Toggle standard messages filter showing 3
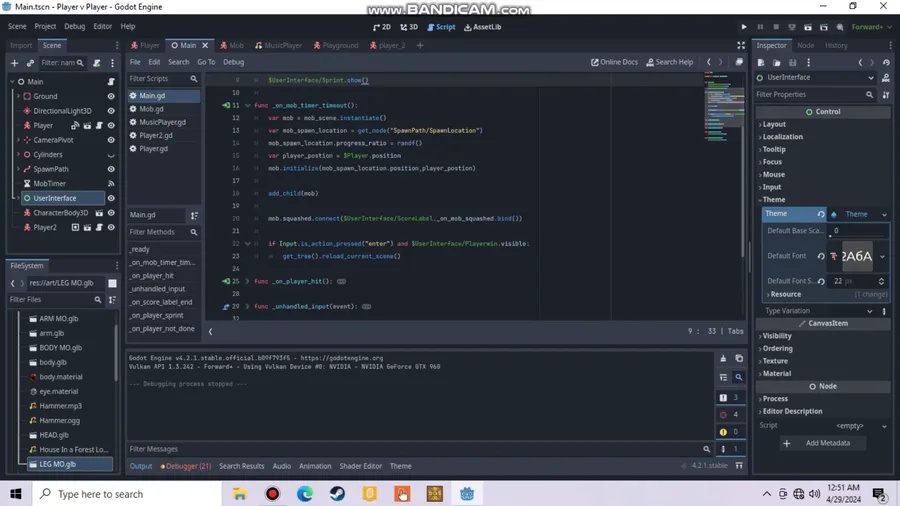Screen dimensions: 900x506 coord(730,397)
